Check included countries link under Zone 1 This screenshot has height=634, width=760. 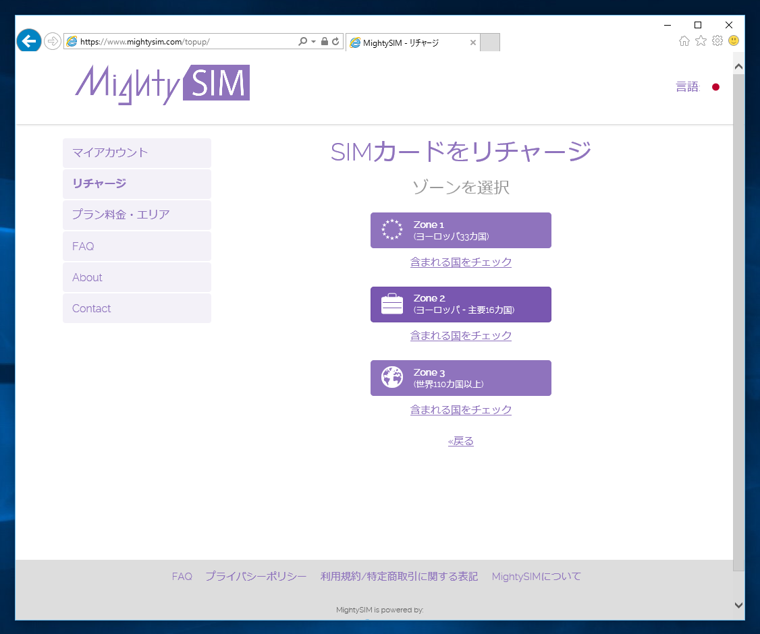pos(461,262)
